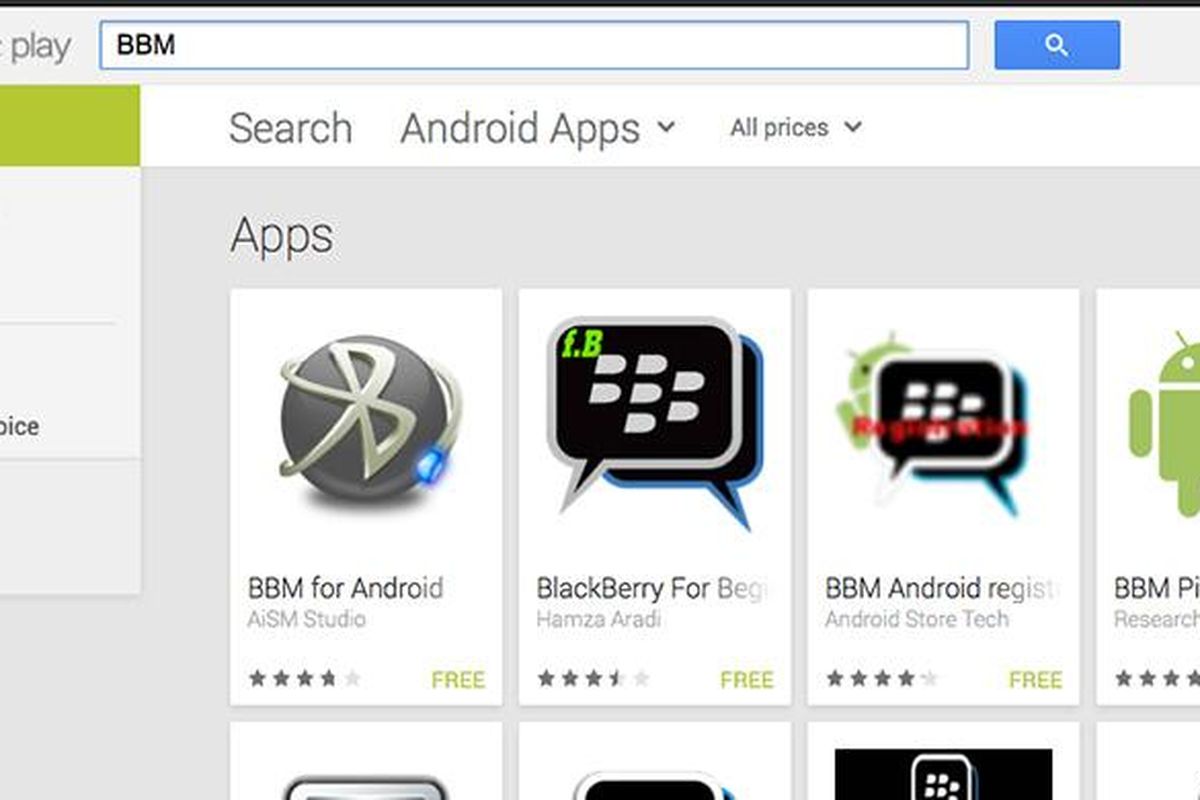Image resolution: width=1200 pixels, height=800 pixels.
Task: Open the All prices filter dropdown
Action: tap(795, 128)
